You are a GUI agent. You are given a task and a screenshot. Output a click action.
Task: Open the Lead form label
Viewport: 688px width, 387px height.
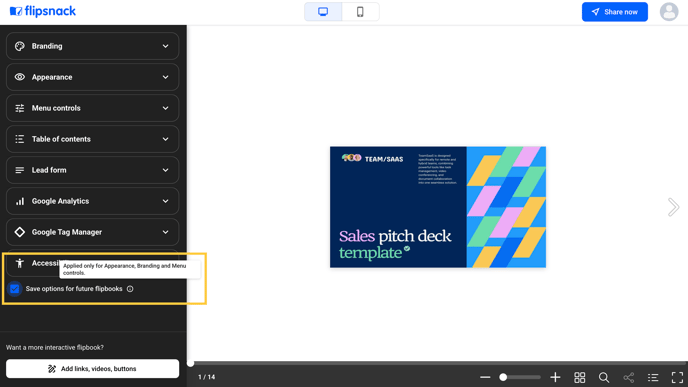(49, 170)
